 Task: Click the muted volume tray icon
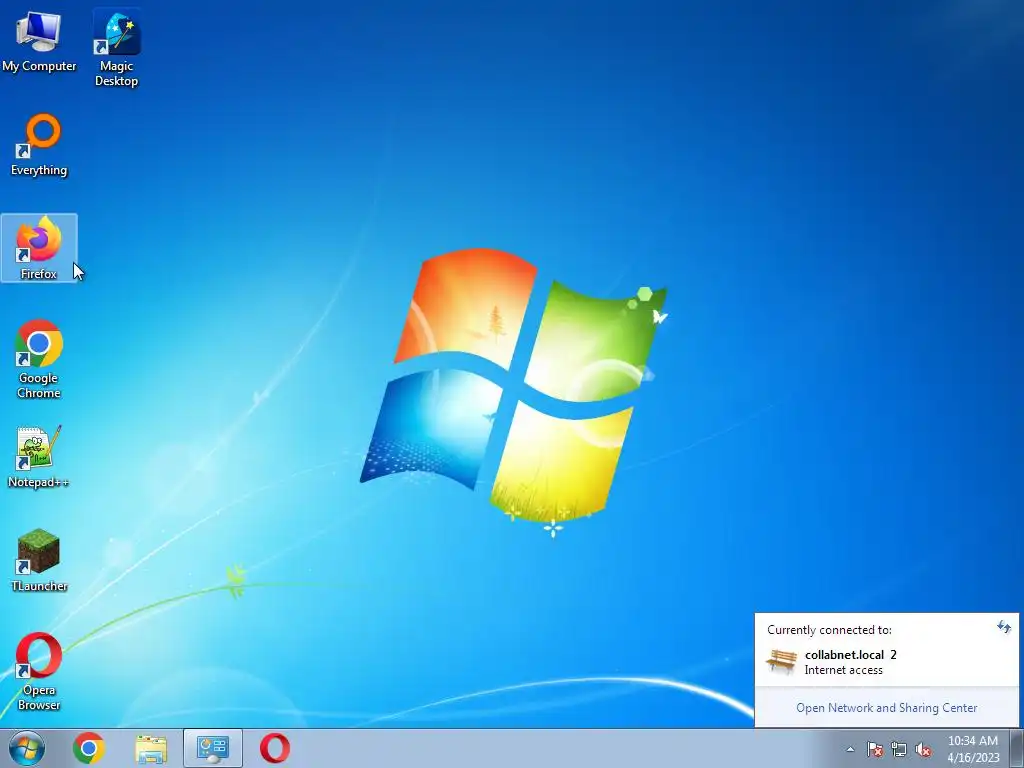point(923,749)
